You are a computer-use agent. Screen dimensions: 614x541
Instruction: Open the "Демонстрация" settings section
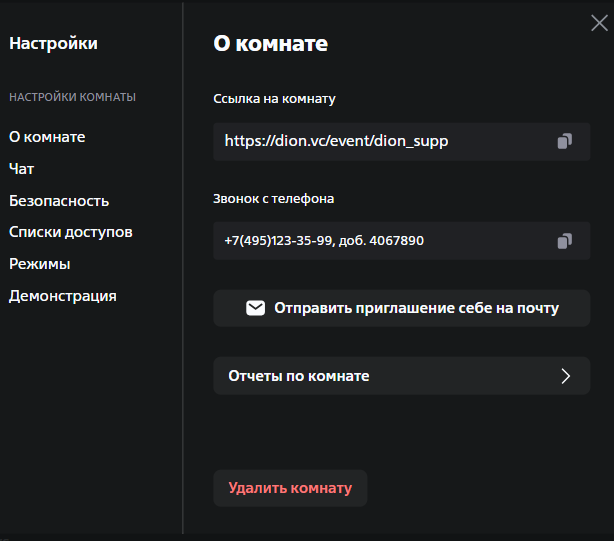click(x=63, y=296)
